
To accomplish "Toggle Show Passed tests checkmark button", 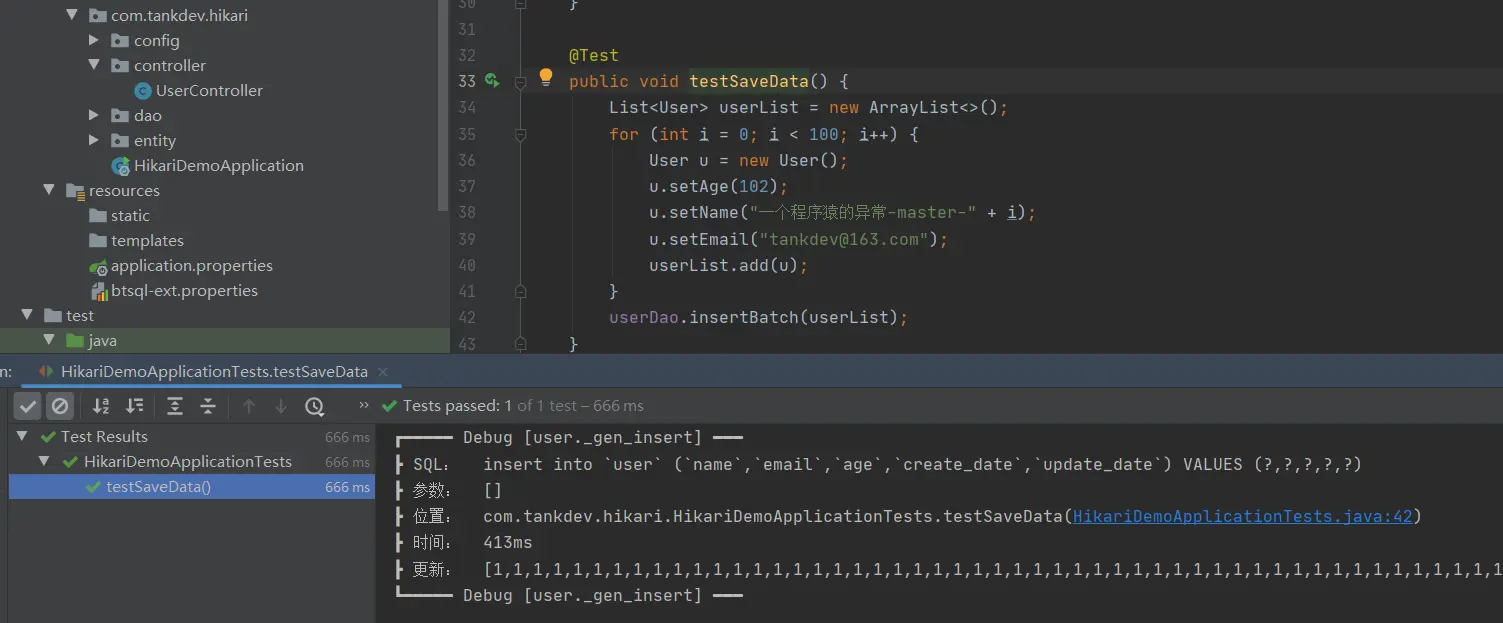I will 28,406.
